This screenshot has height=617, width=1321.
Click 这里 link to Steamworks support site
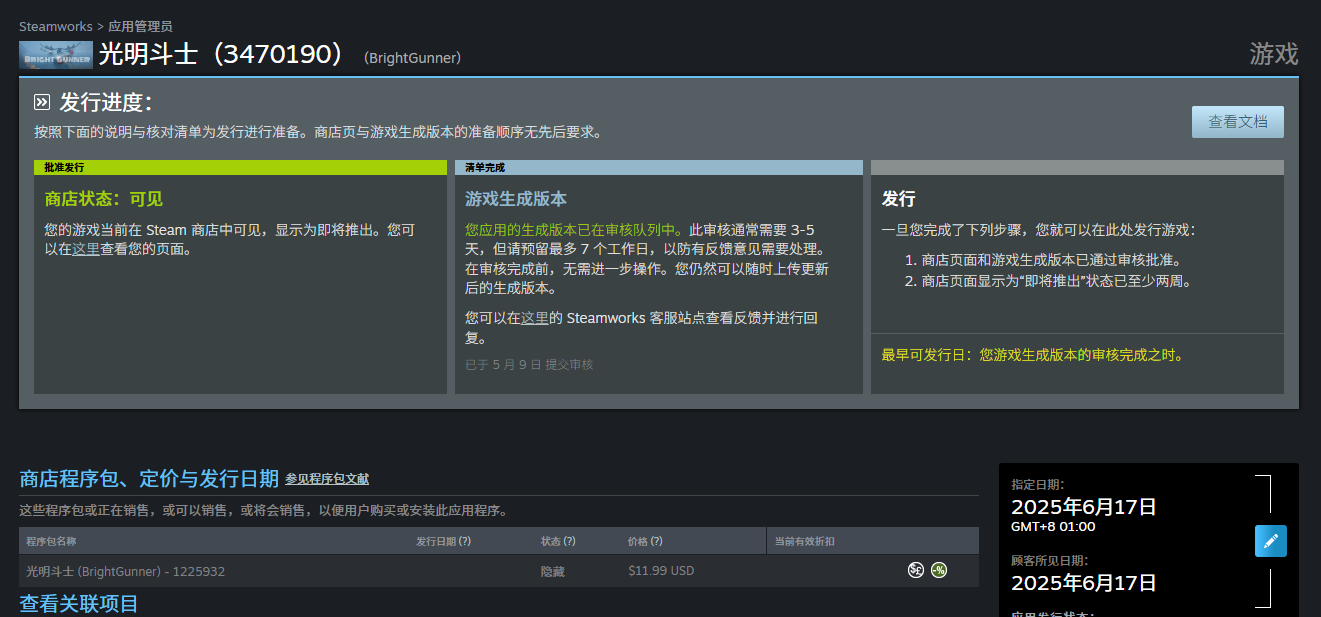pyautogui.click(x=535, y=318)
